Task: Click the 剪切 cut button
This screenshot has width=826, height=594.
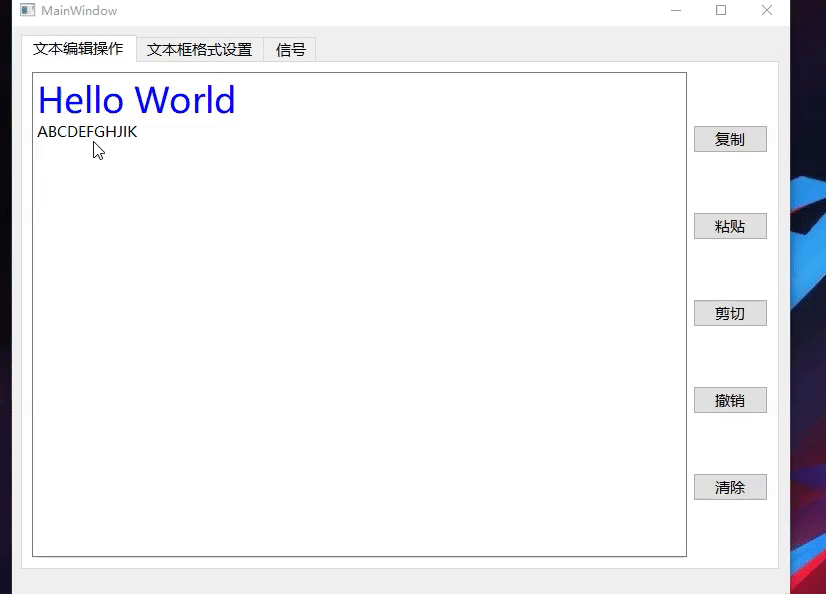Action: coord(730,313)
